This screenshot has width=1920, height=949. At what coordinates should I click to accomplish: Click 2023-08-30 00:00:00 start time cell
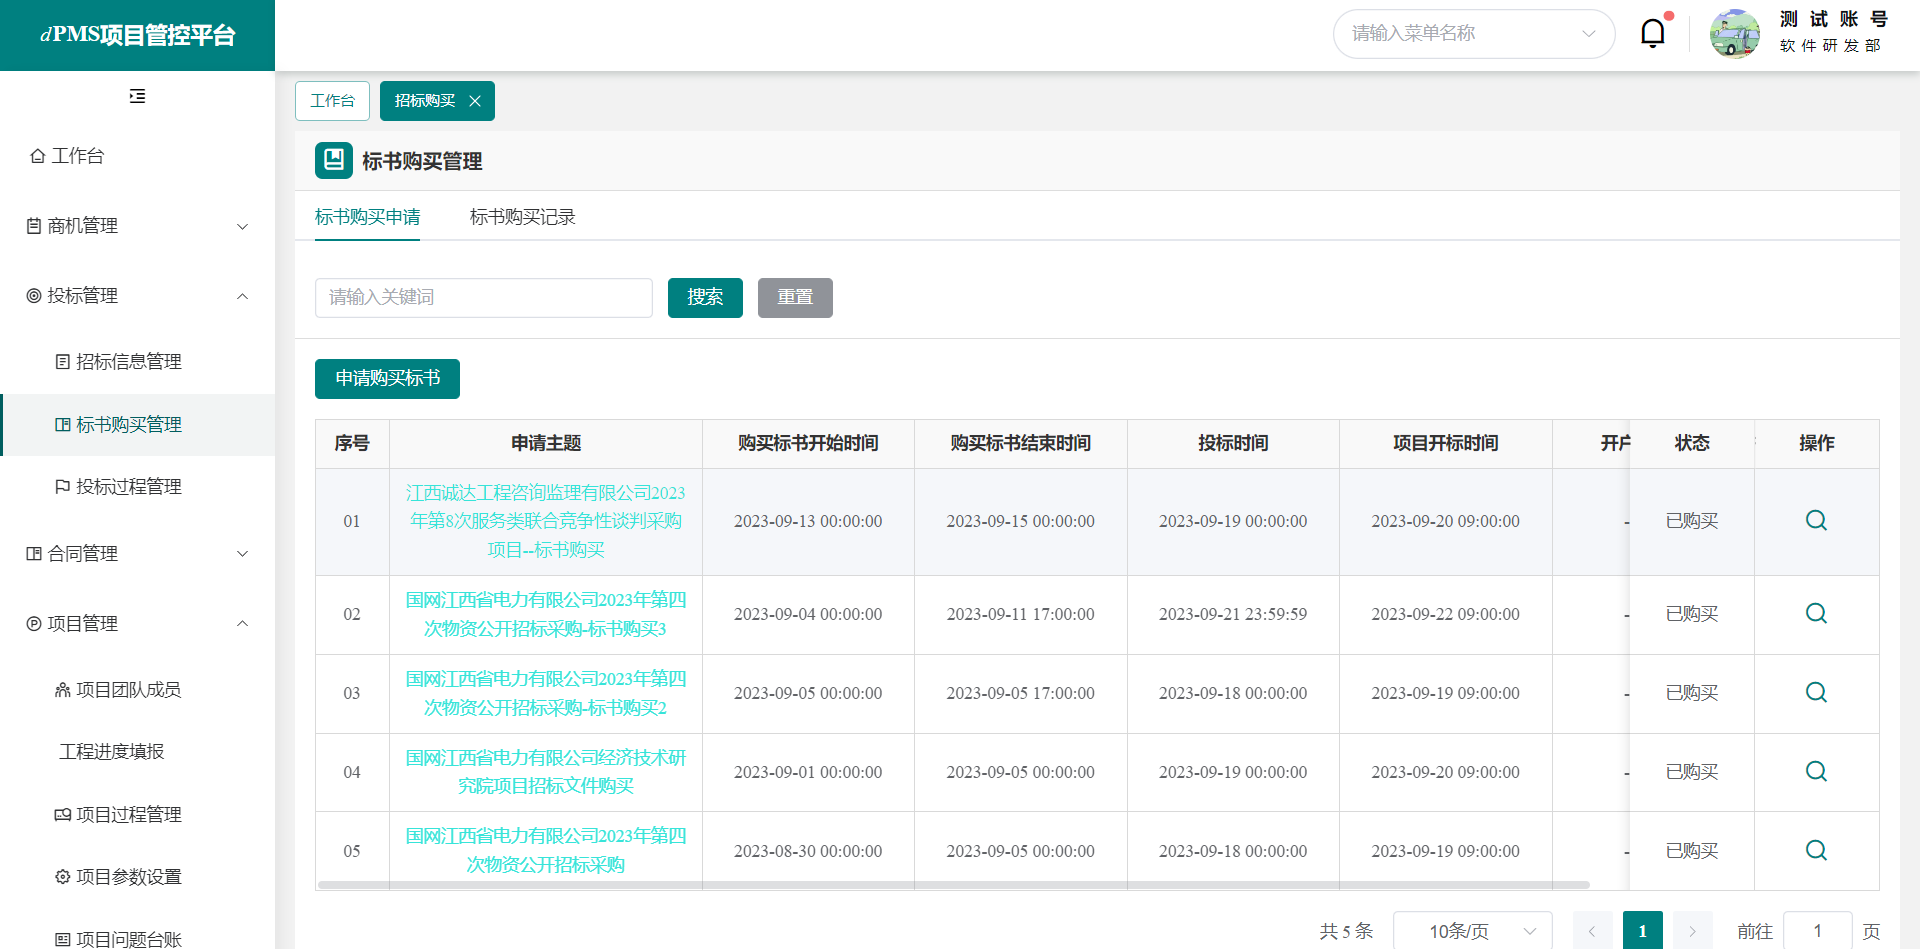coord(808,851)
